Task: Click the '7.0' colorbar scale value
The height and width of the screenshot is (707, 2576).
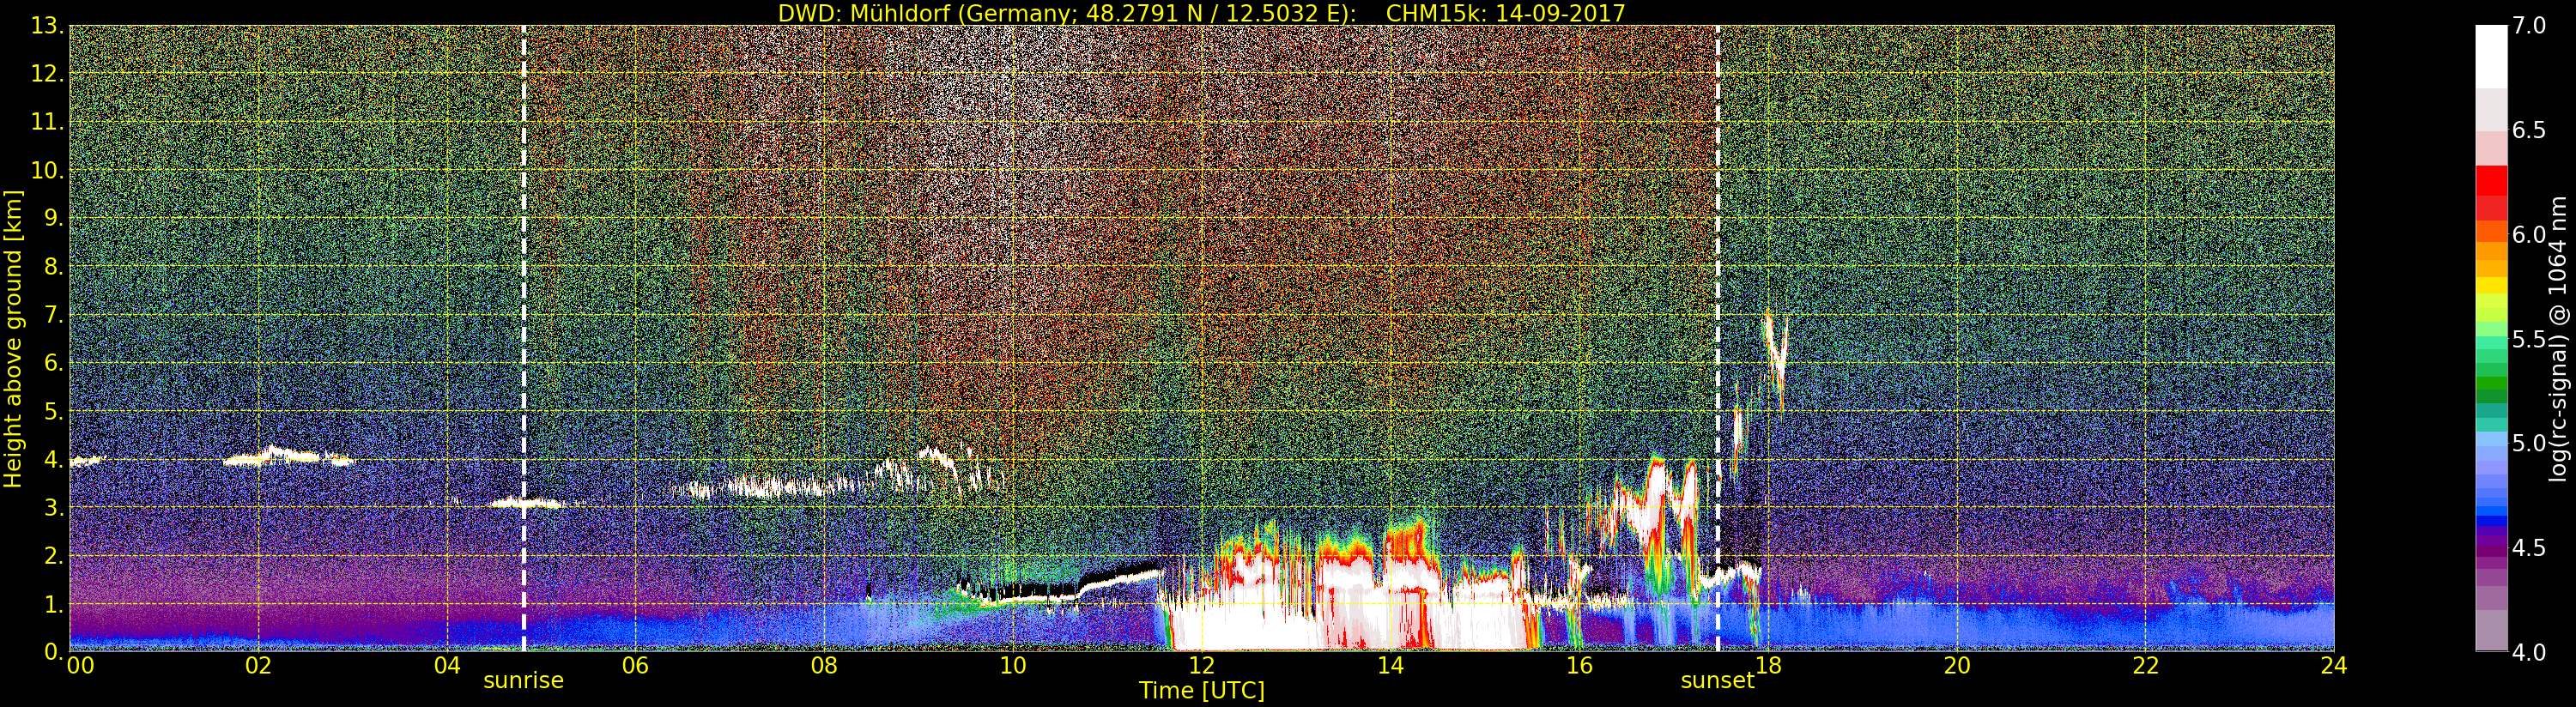Action: [2528, 26]
